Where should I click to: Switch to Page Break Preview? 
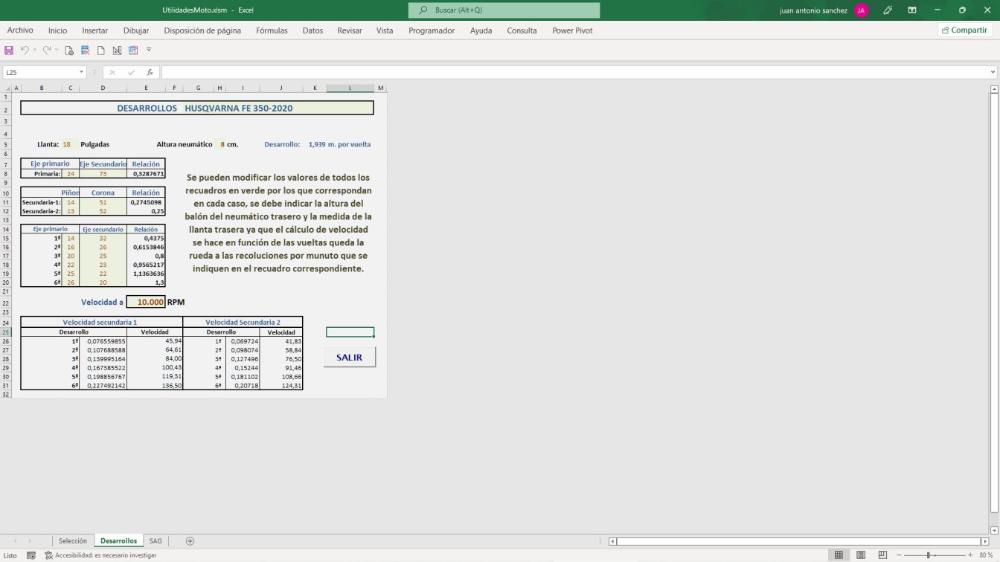click(882, 555)
